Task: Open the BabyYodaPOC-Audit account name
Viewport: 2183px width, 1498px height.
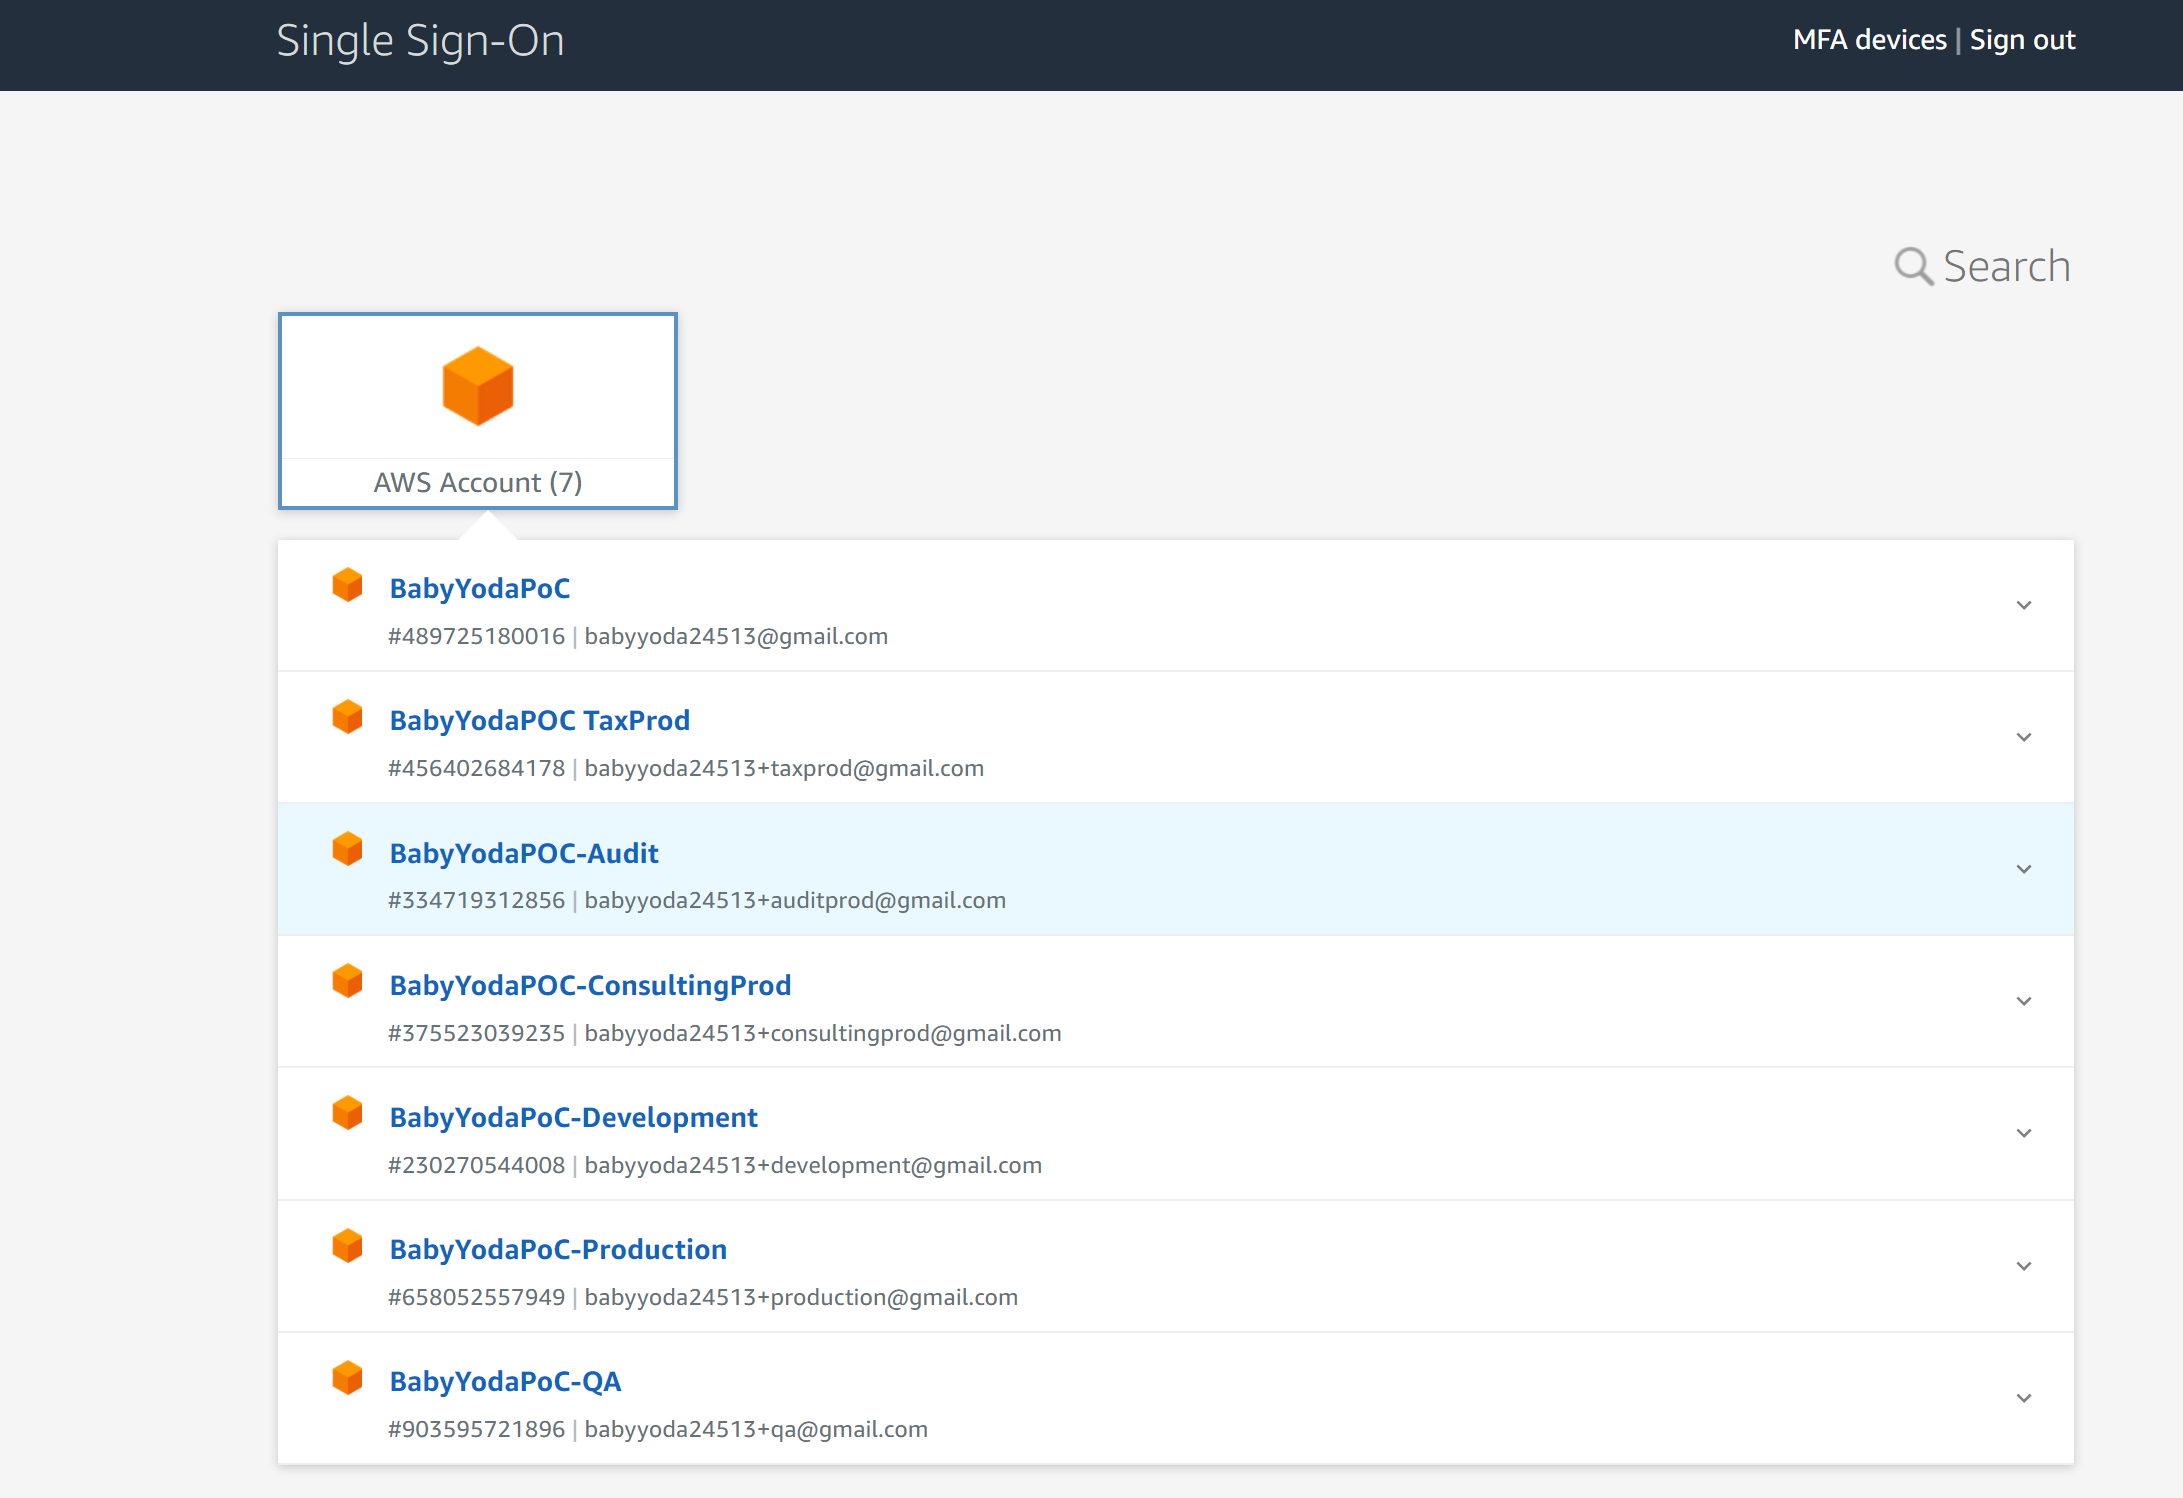Action: 524,853
